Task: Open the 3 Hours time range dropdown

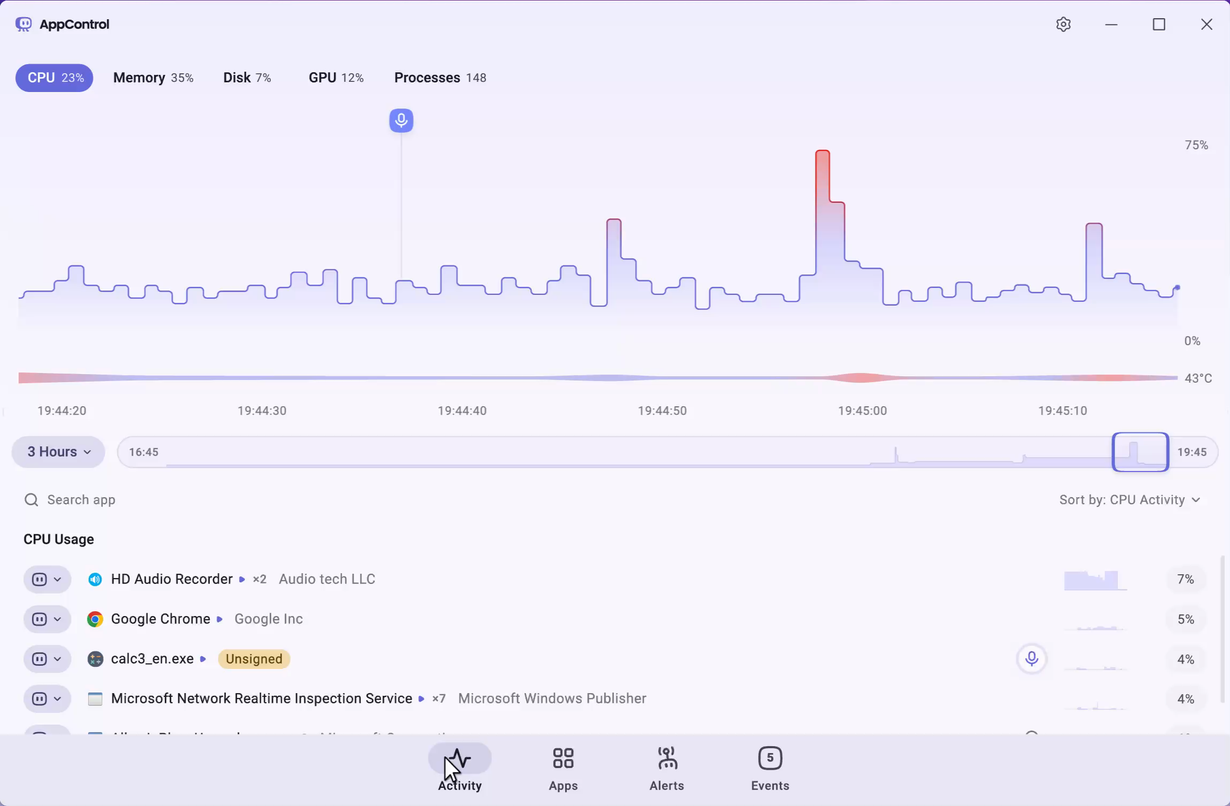Action: [57, 452]
